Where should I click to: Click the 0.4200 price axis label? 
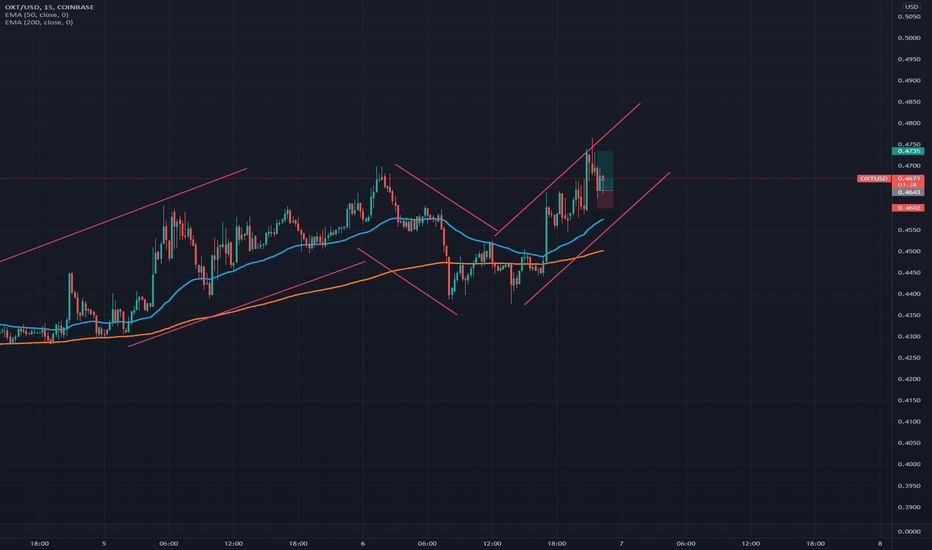[909, 379]
